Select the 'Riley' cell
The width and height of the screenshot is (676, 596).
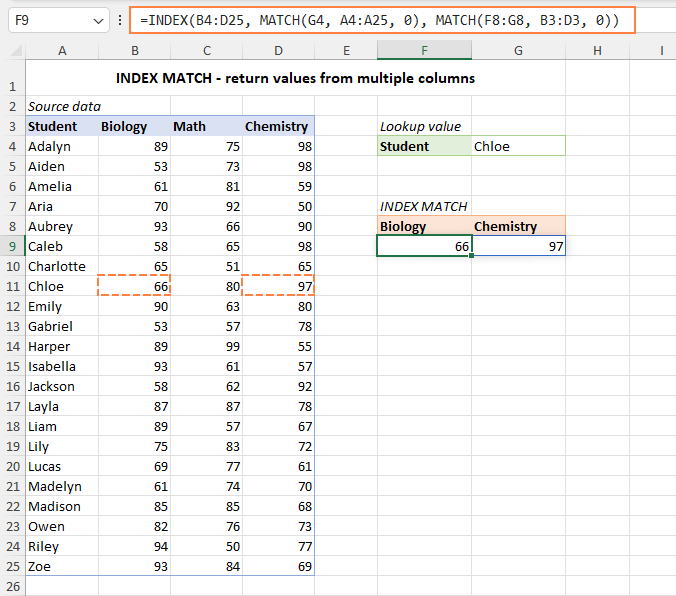(x=62, y=546)
